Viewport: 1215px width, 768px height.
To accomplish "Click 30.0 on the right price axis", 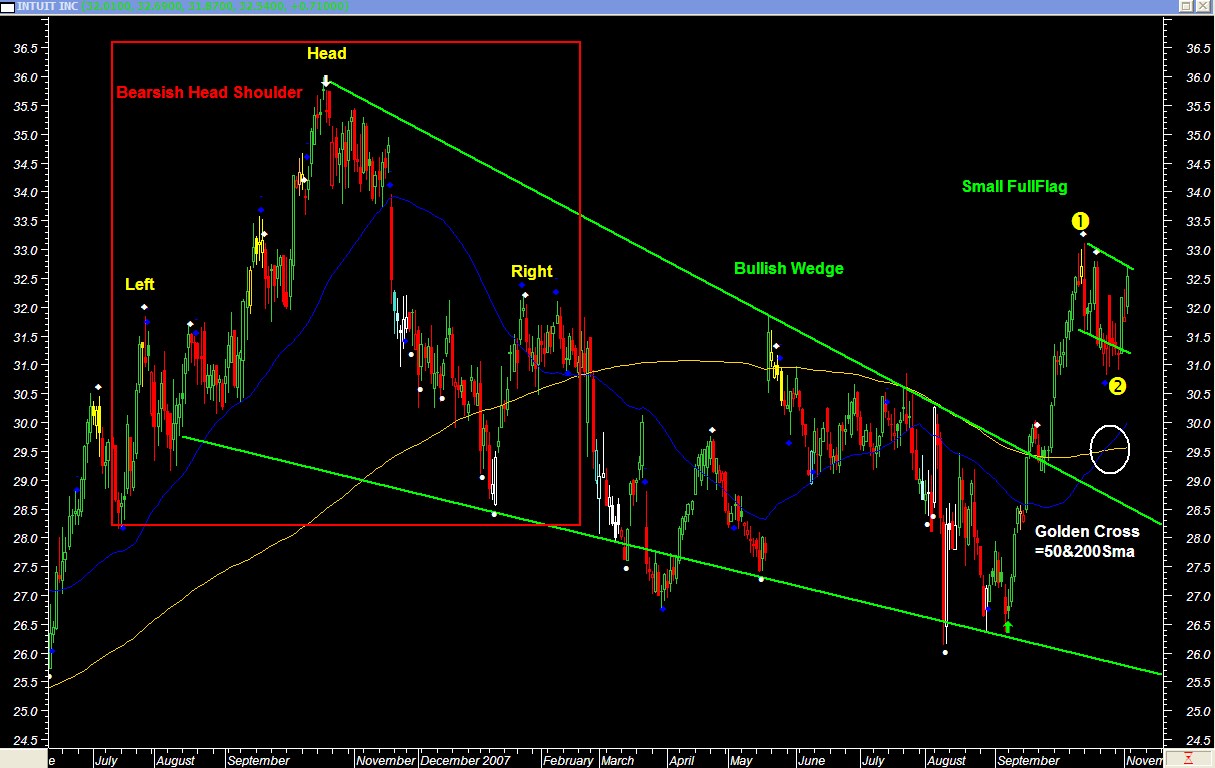I will tap(1198, 423).
